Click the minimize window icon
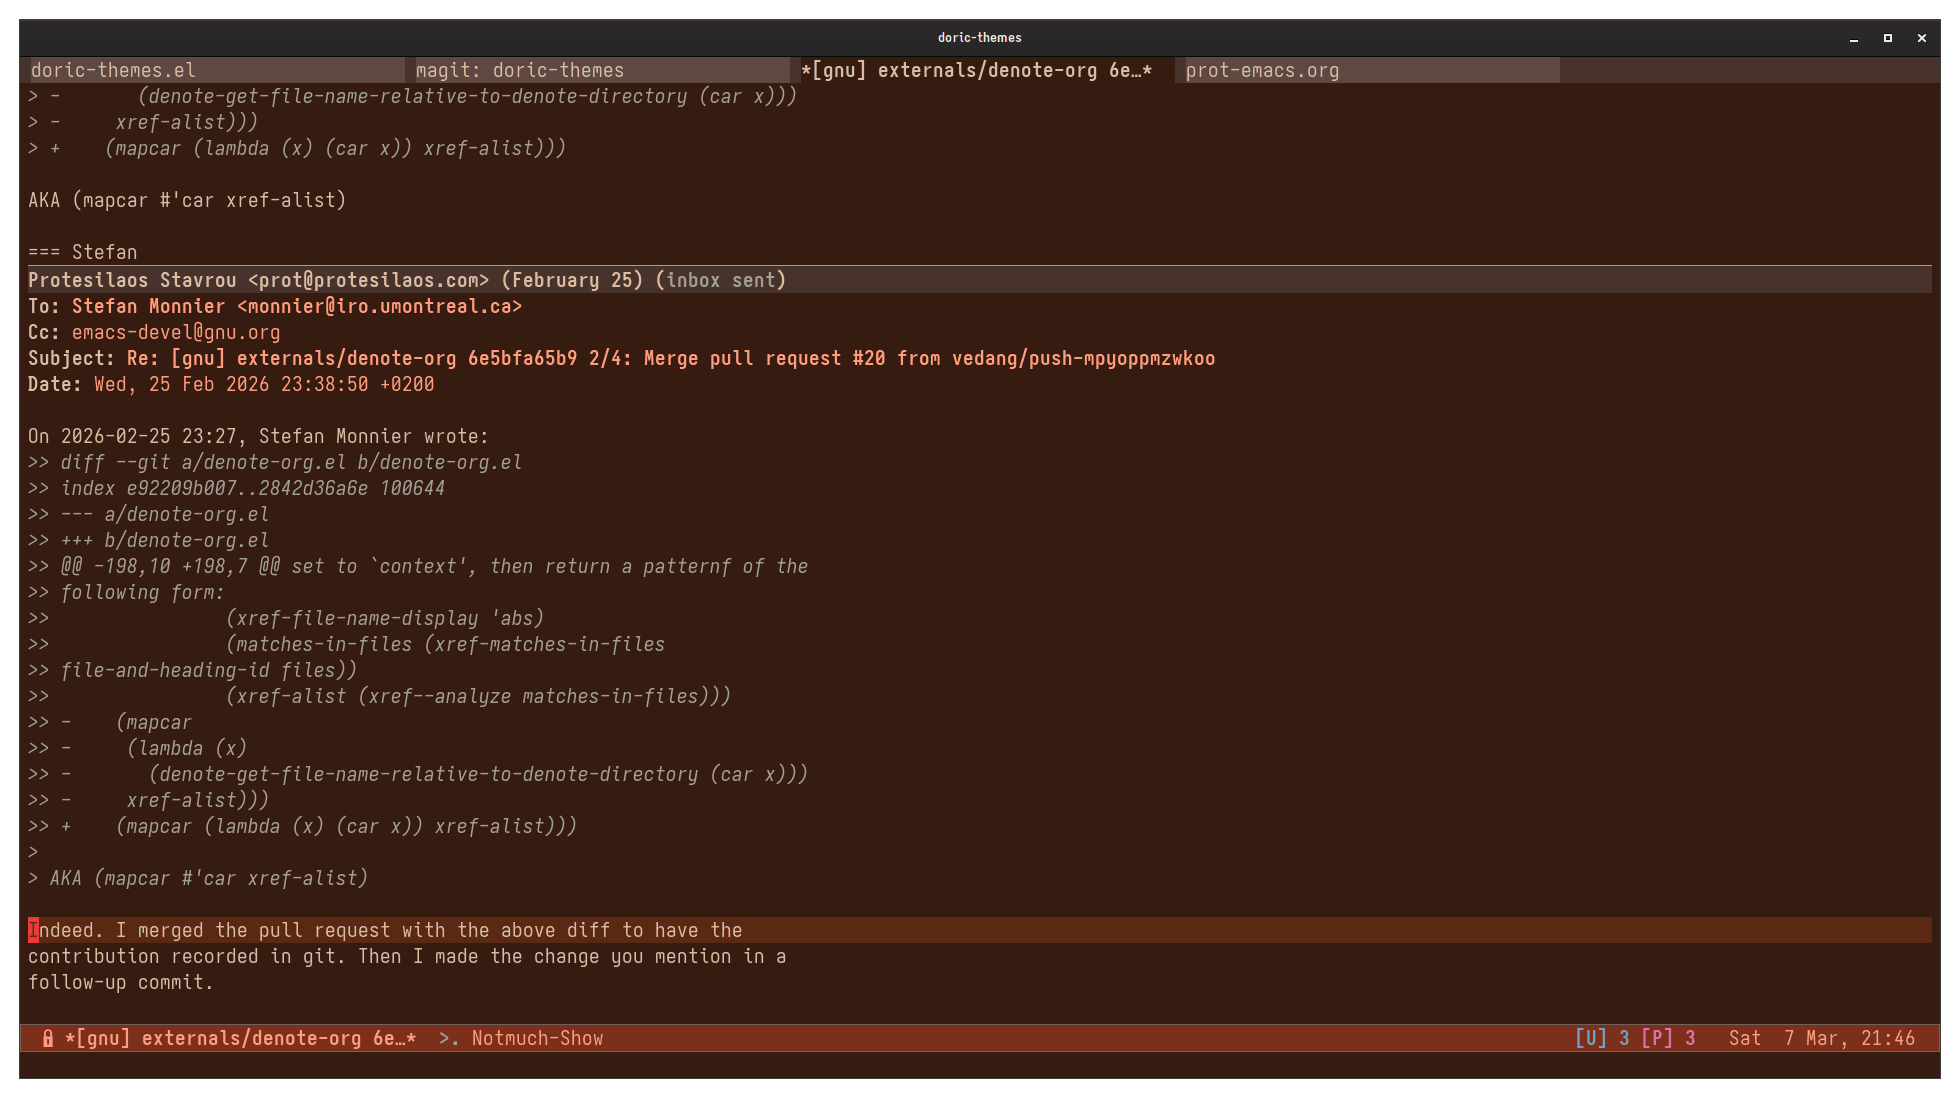 coord(1854,38)
